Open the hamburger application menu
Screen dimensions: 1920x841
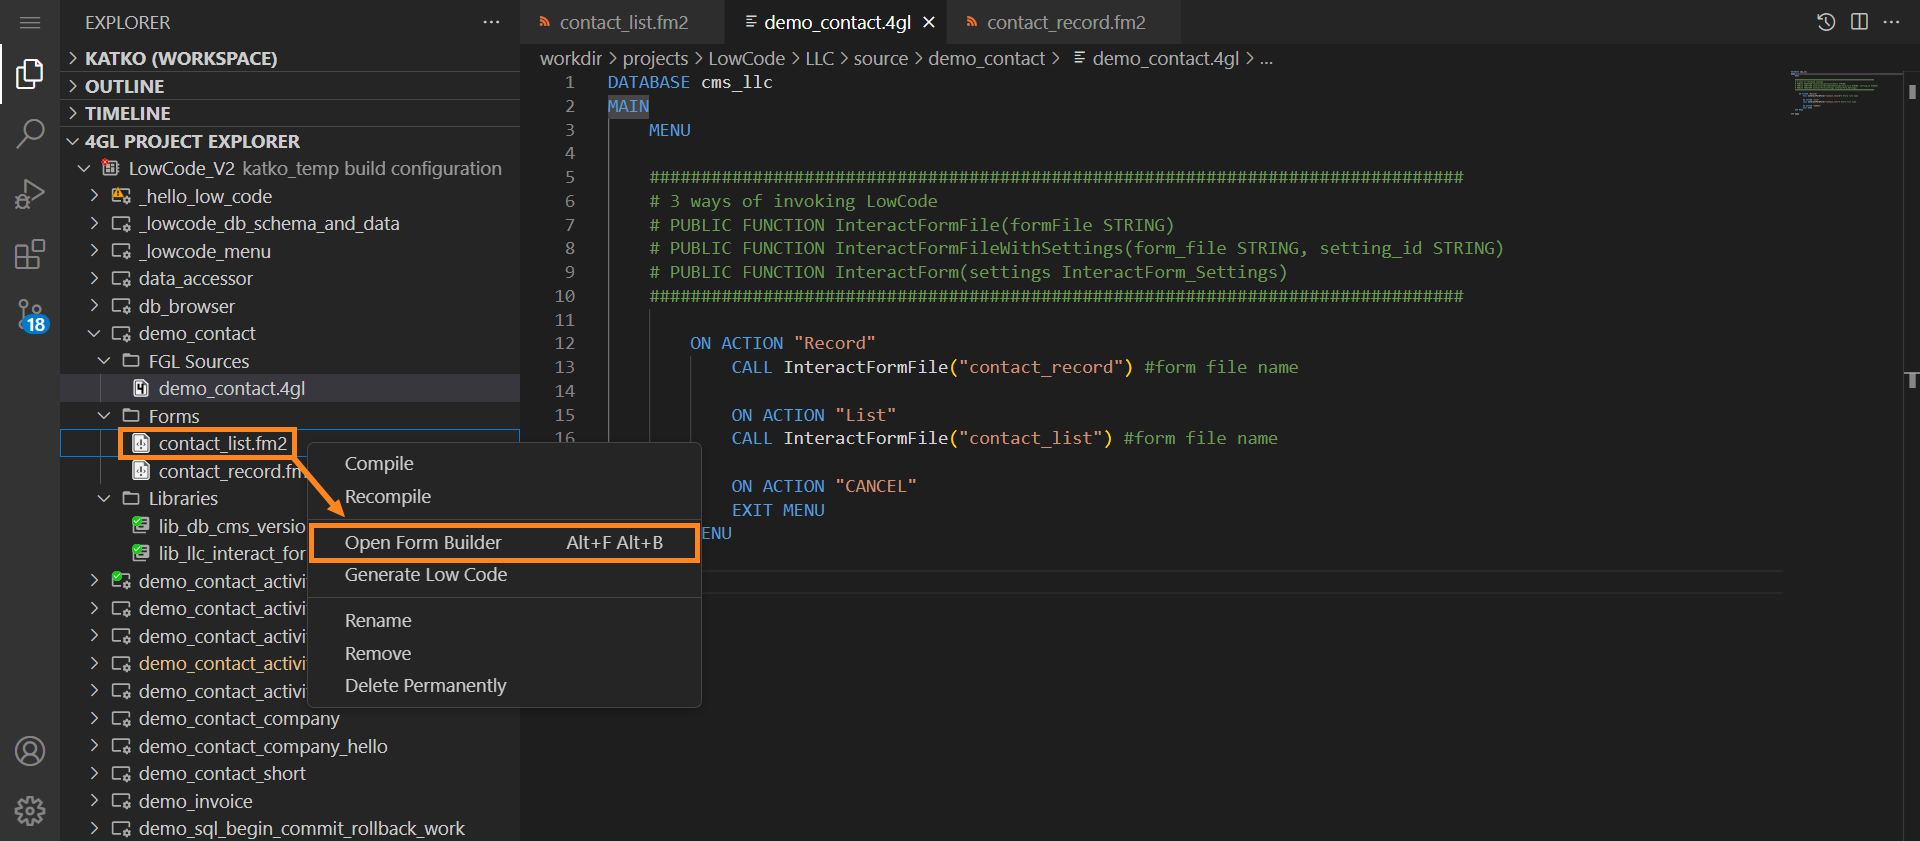(x=30, y=22)
